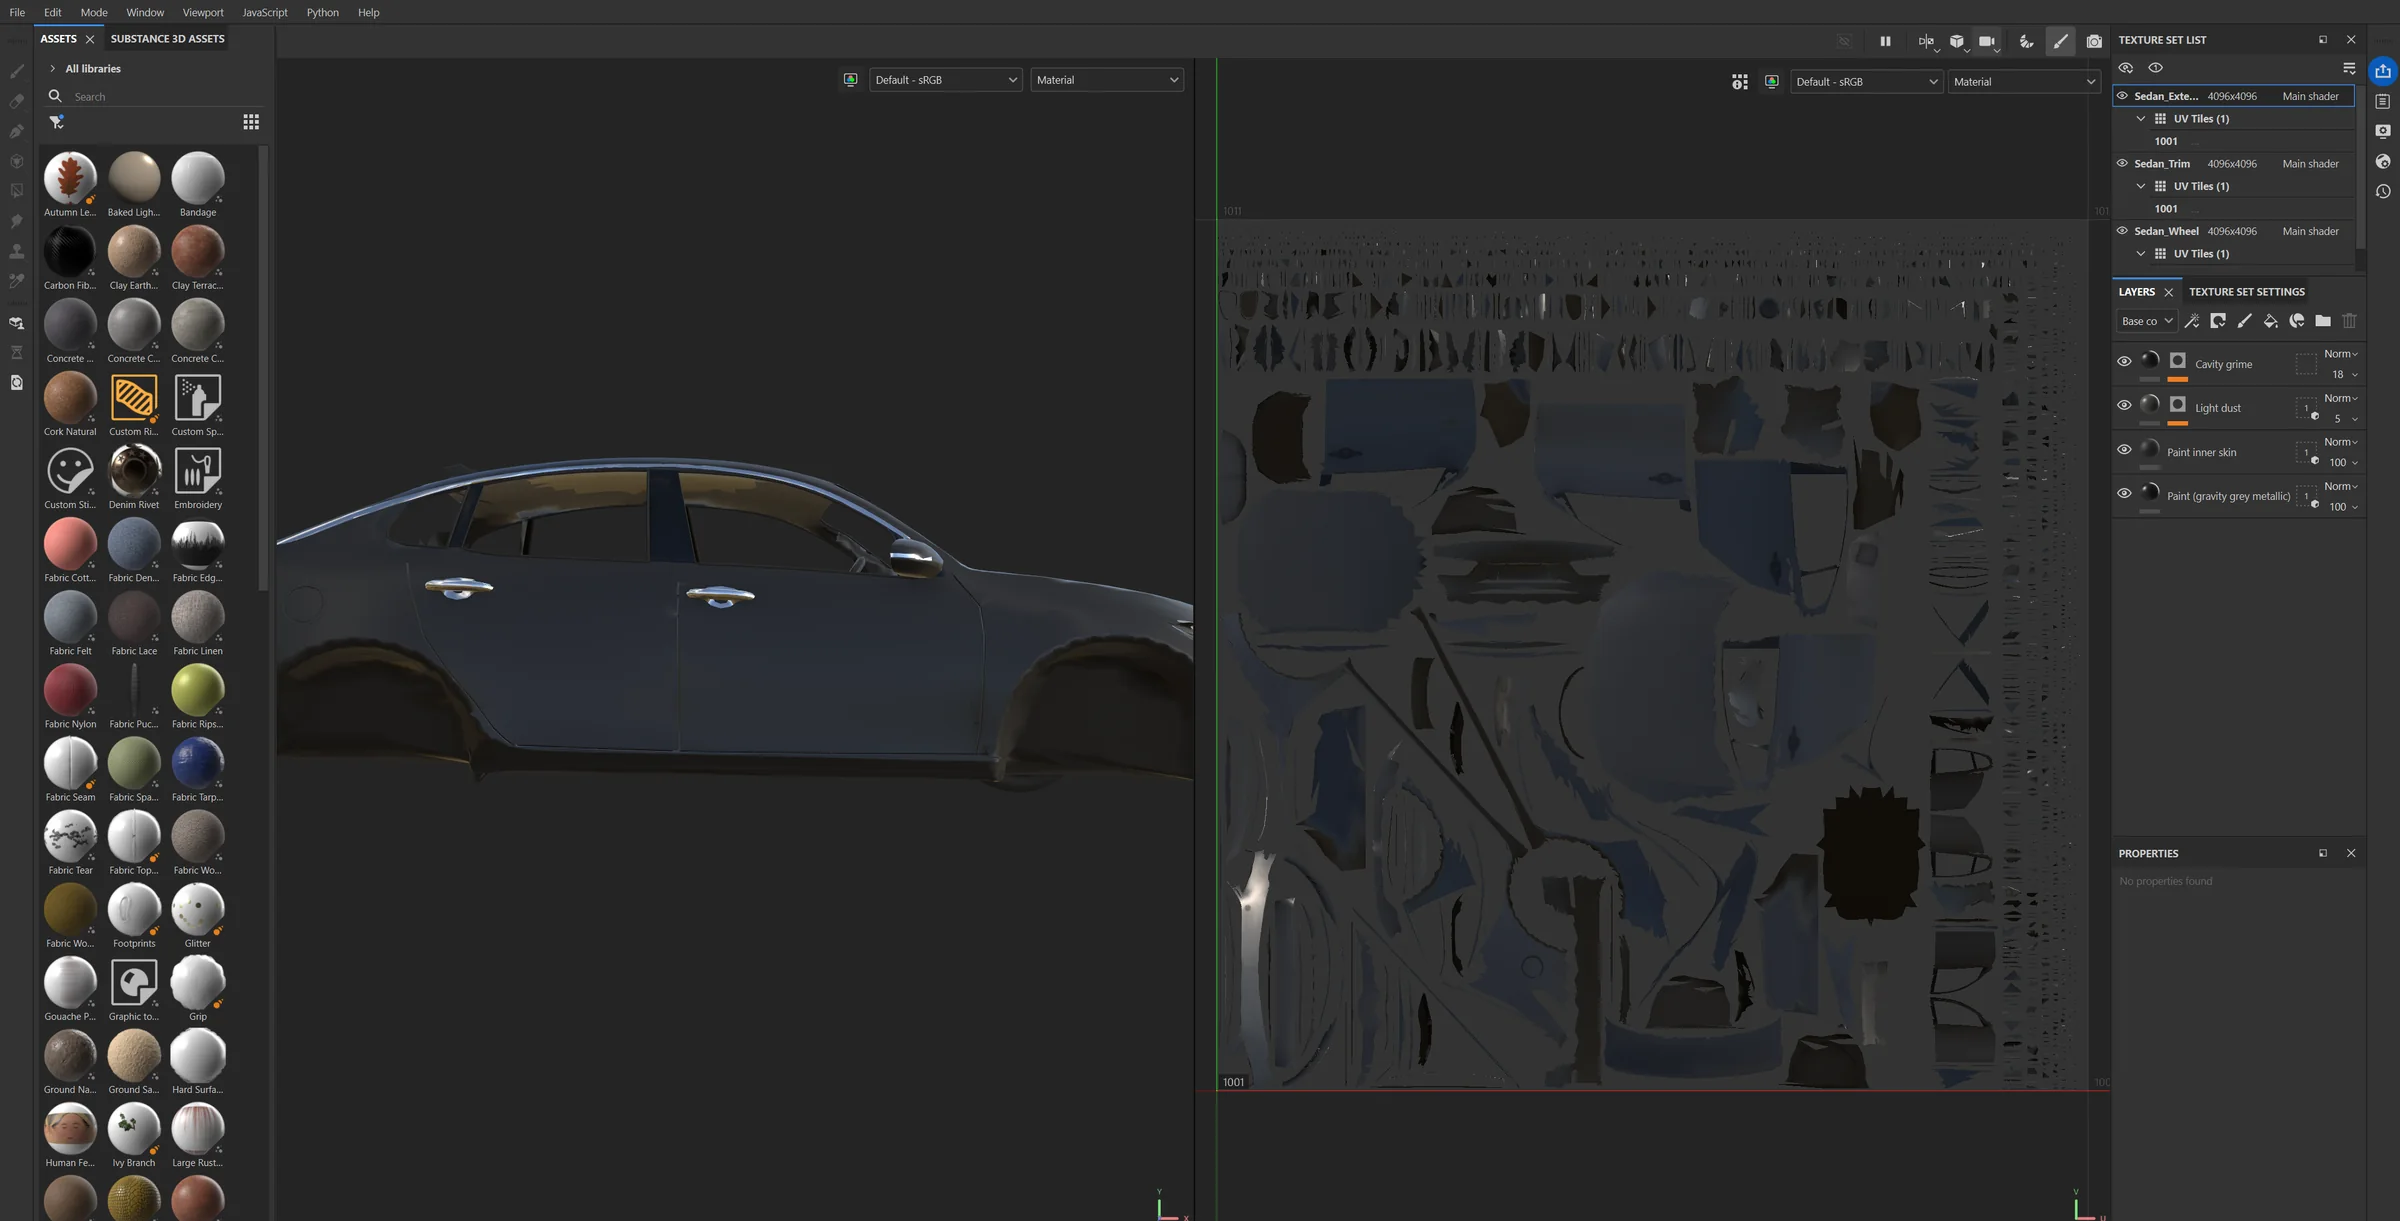Viewport: 2400px width, 1221px height.
Task: Add a mask in Layers toolbar
Action: tap(2218, 321)
